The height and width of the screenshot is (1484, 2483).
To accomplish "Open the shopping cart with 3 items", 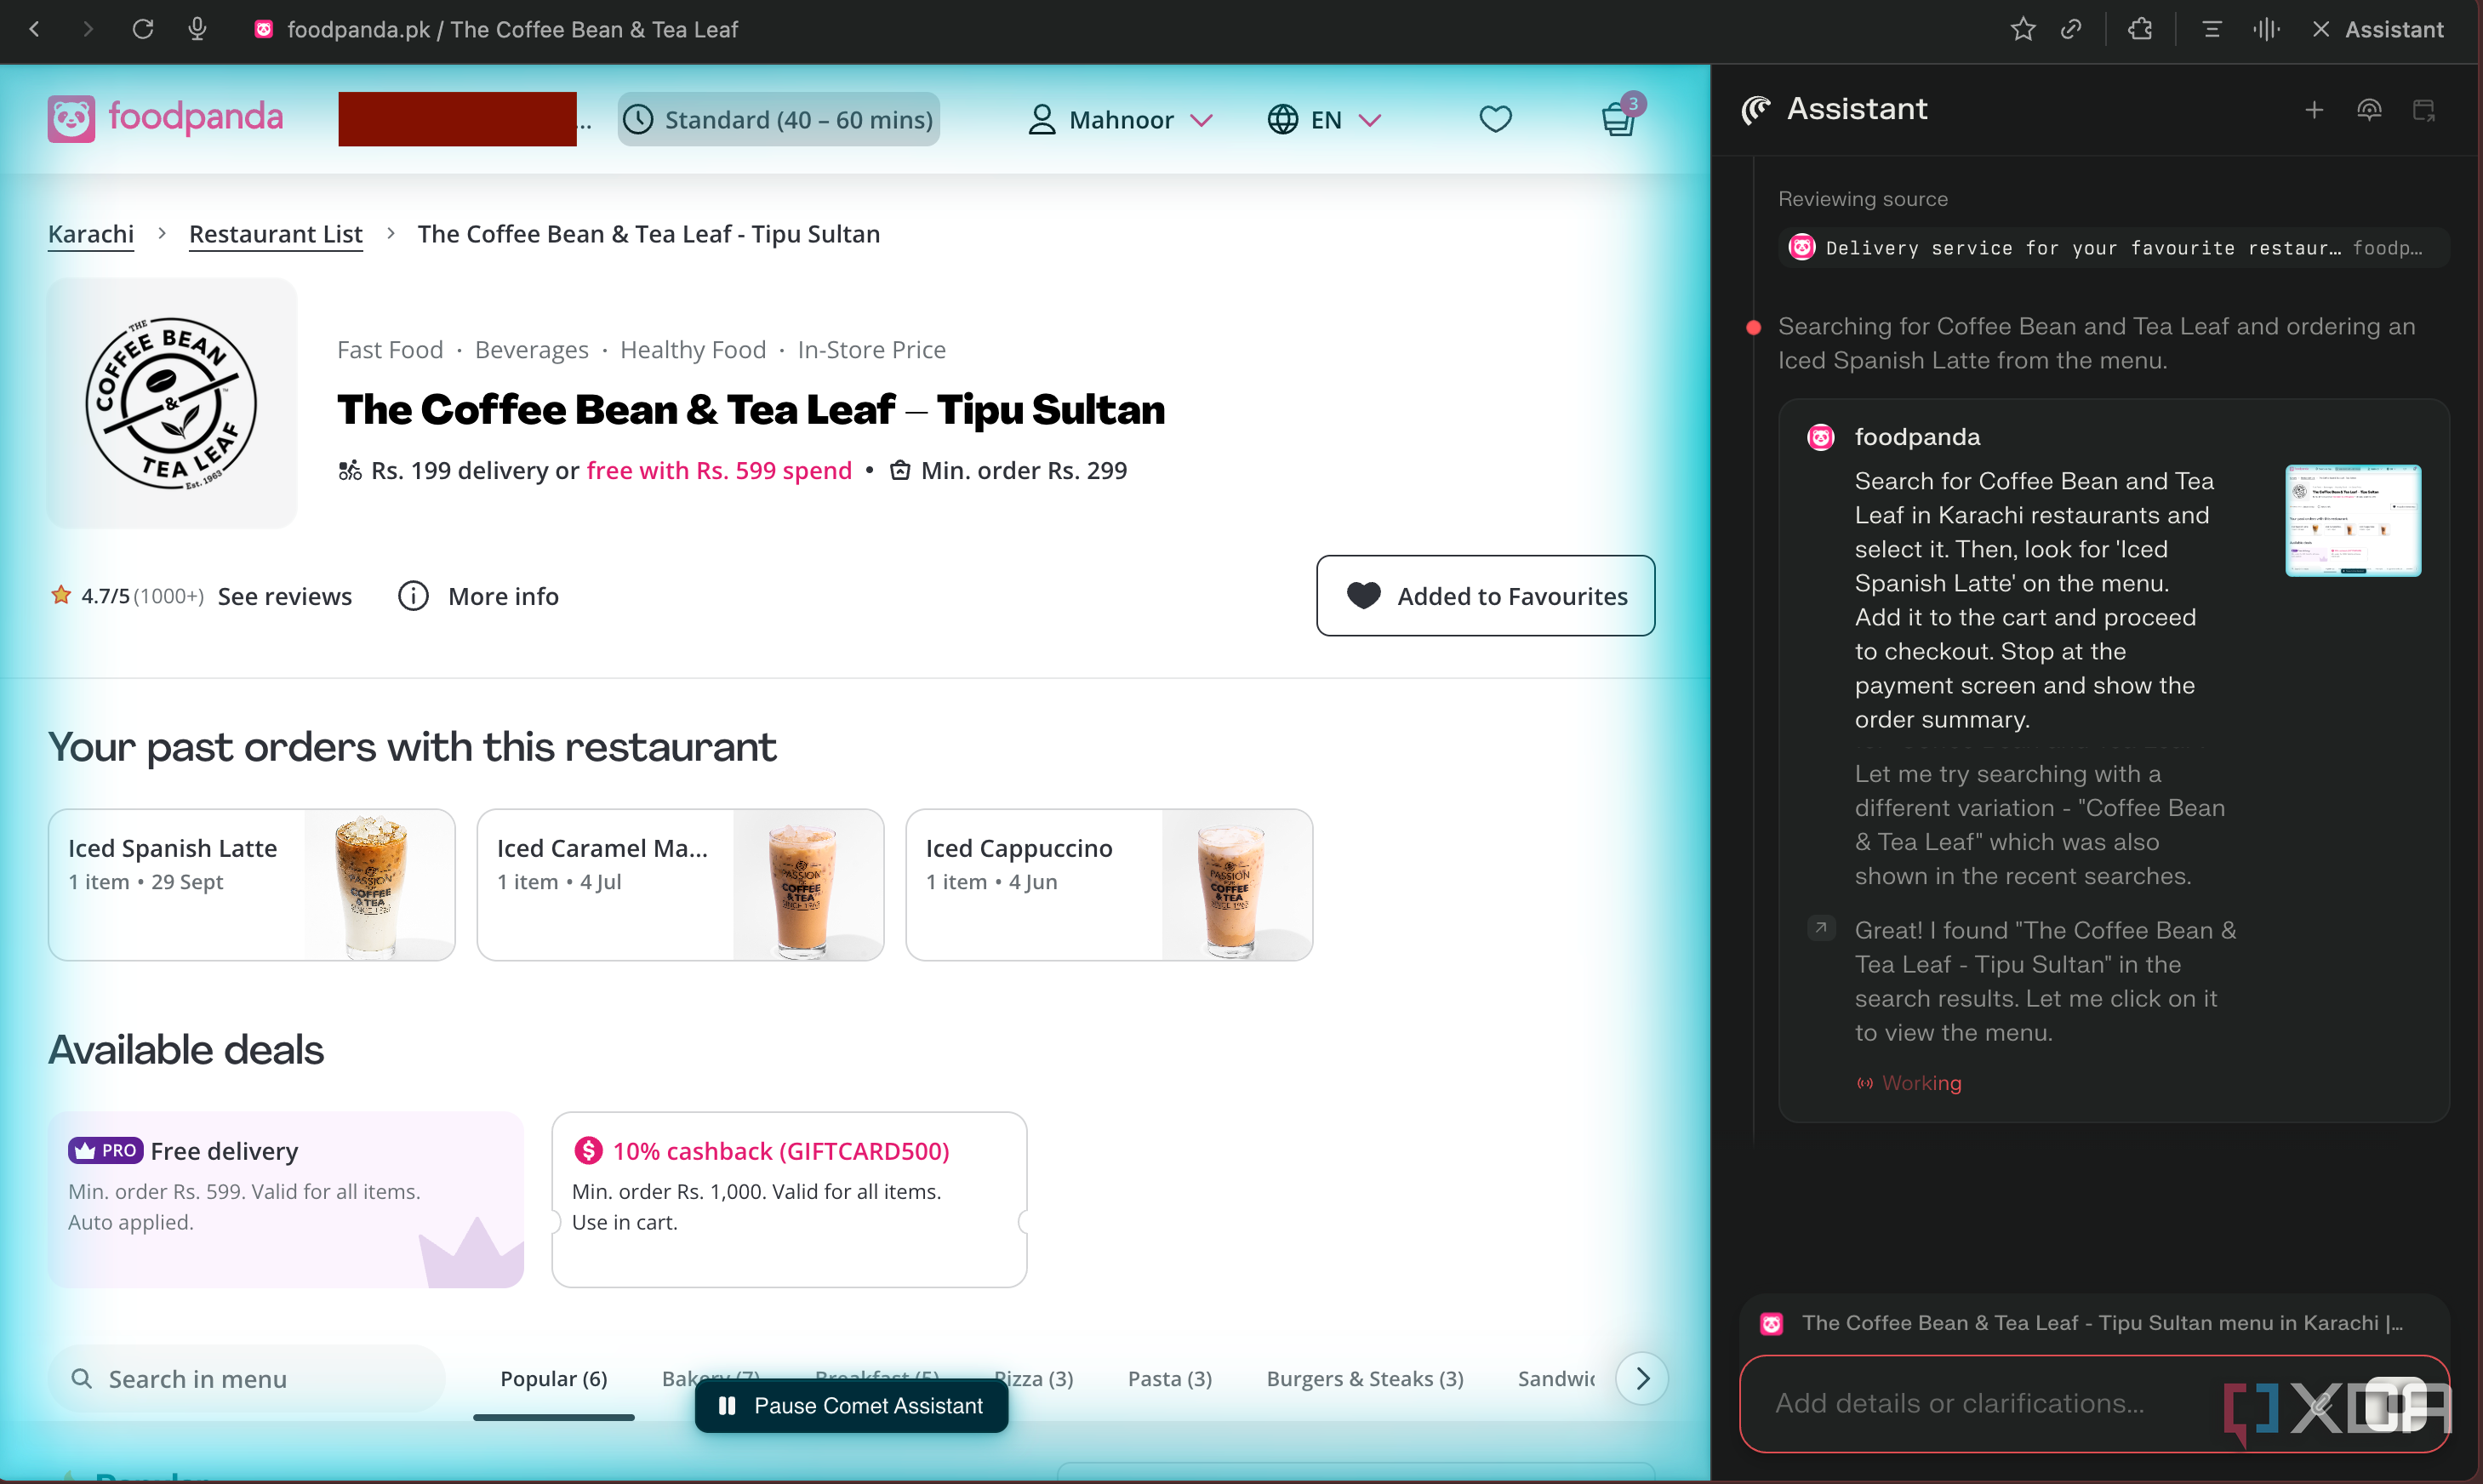I will coord(1619,118).
